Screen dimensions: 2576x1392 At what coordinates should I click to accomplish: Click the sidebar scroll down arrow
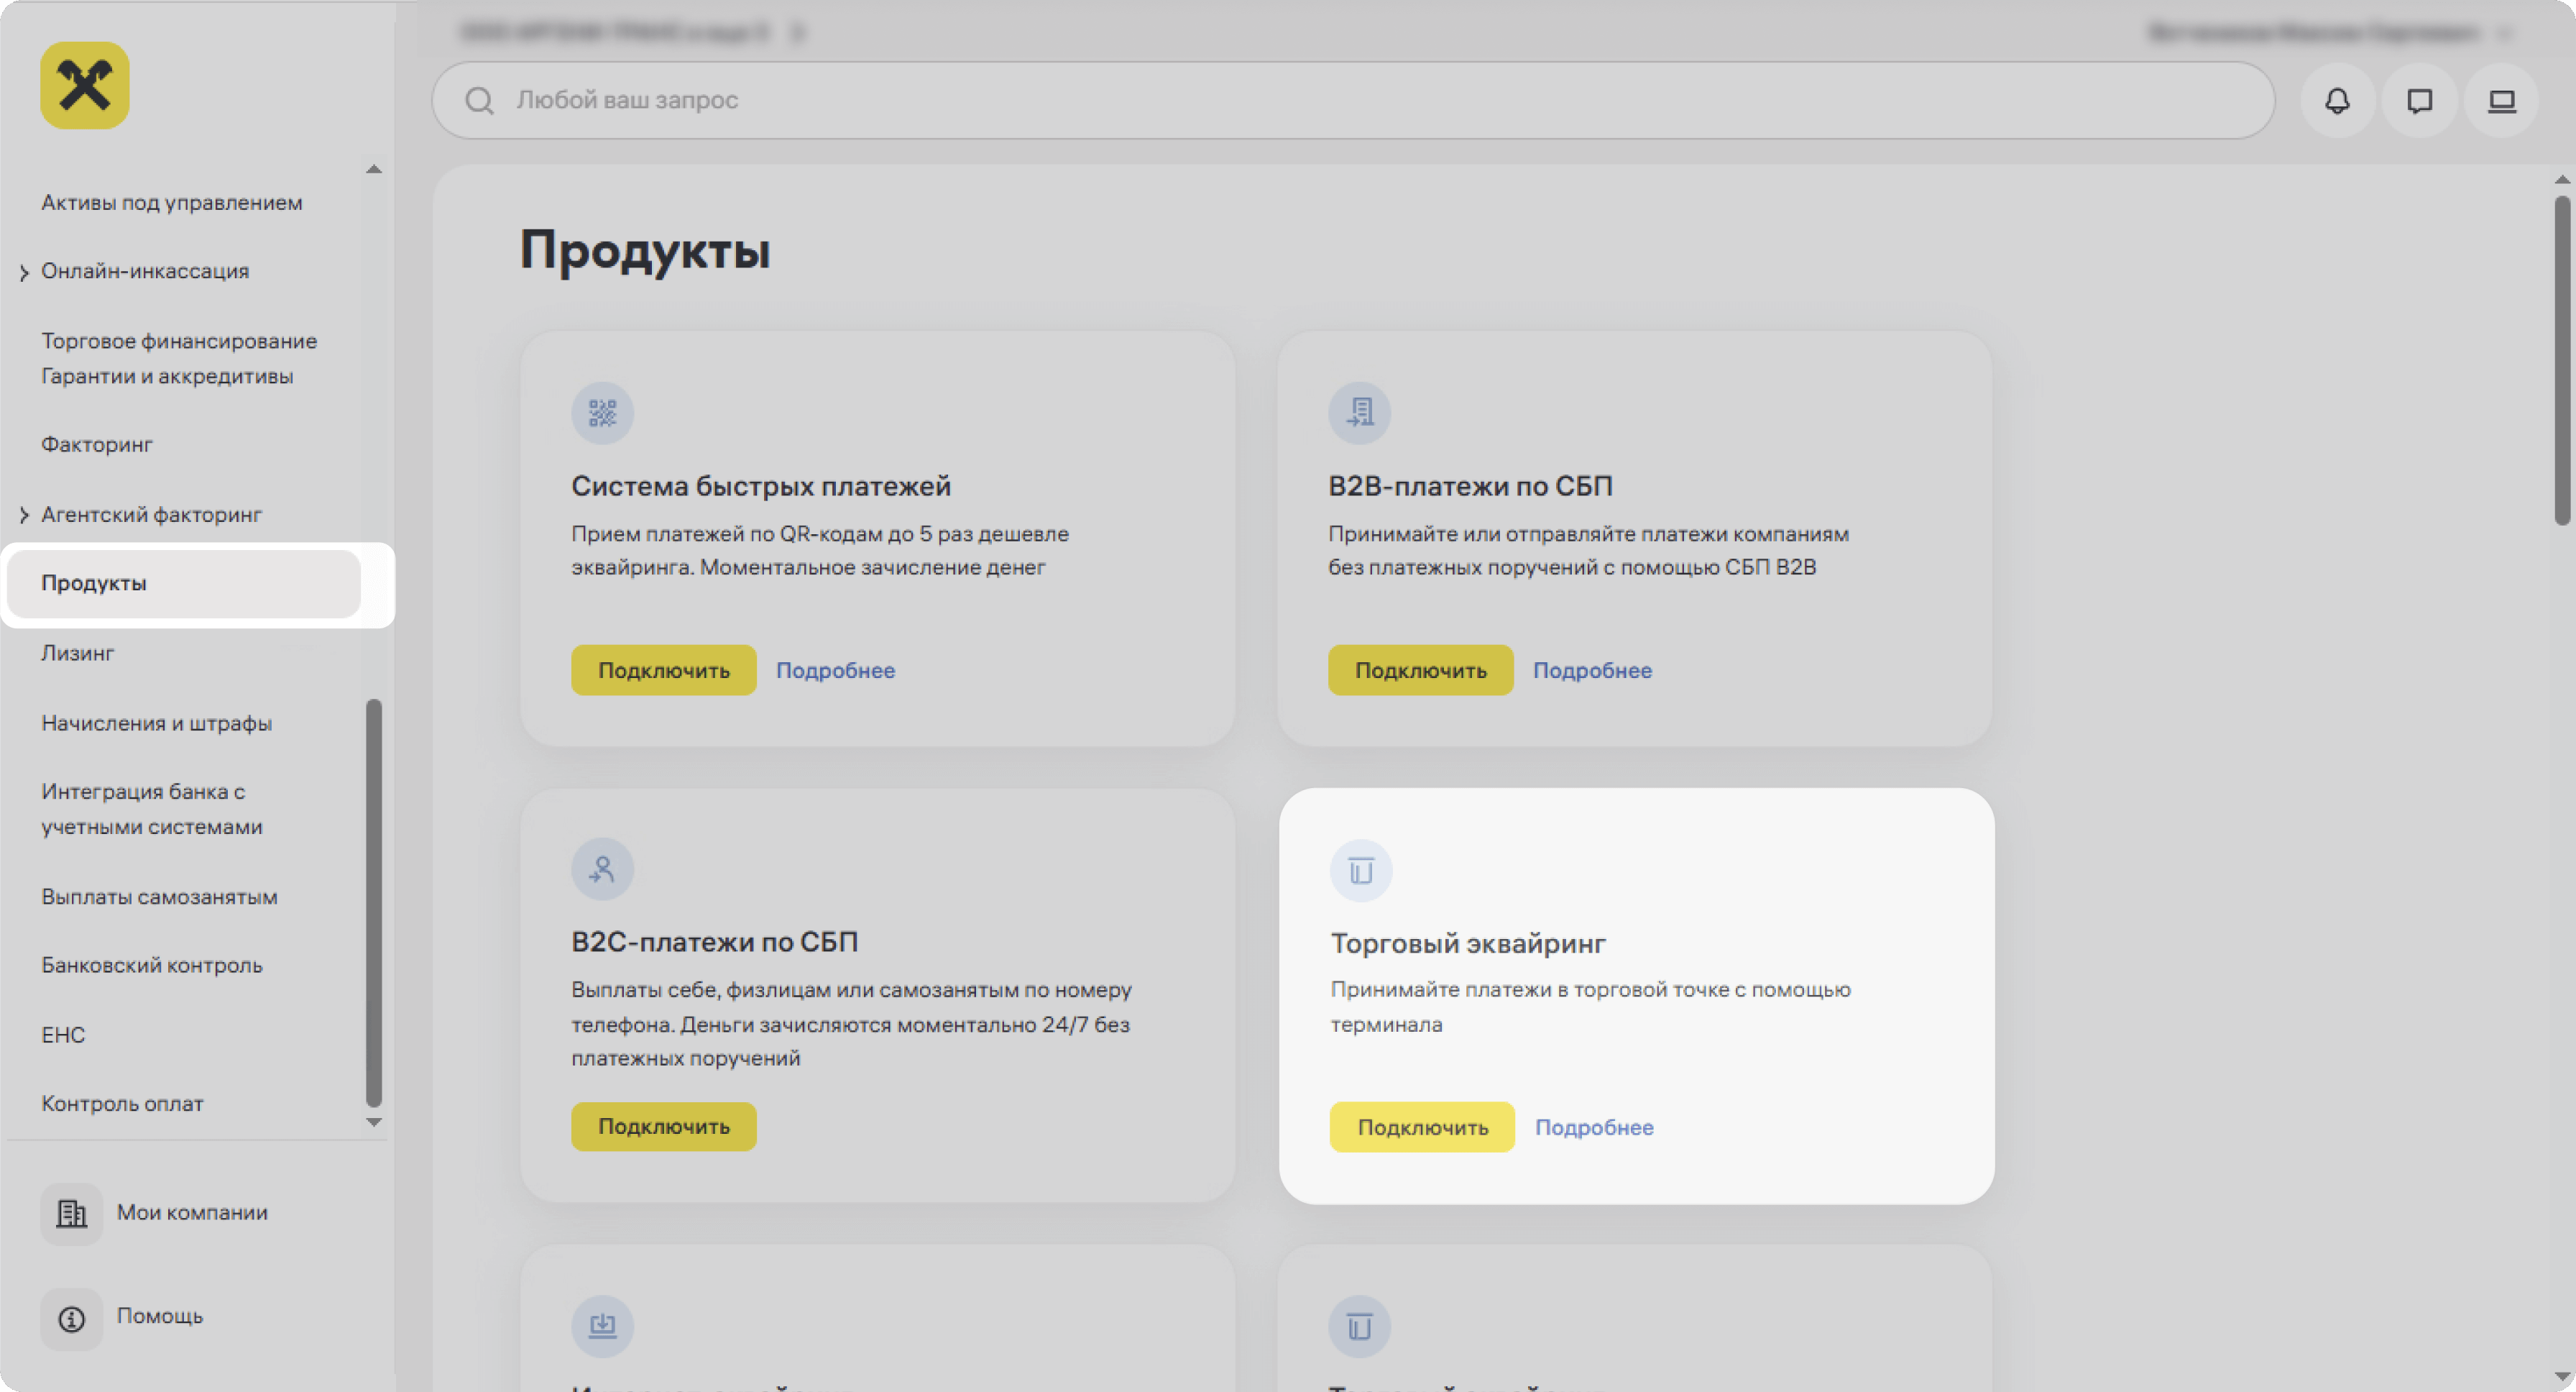[374, 1122]
